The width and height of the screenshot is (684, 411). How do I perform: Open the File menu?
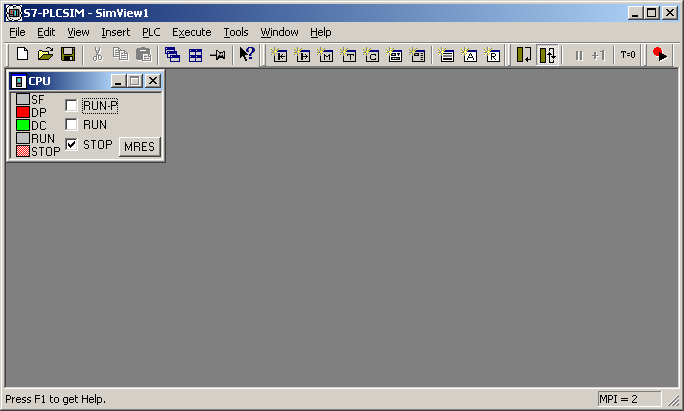pyautogui.click(x=17, y=32)
